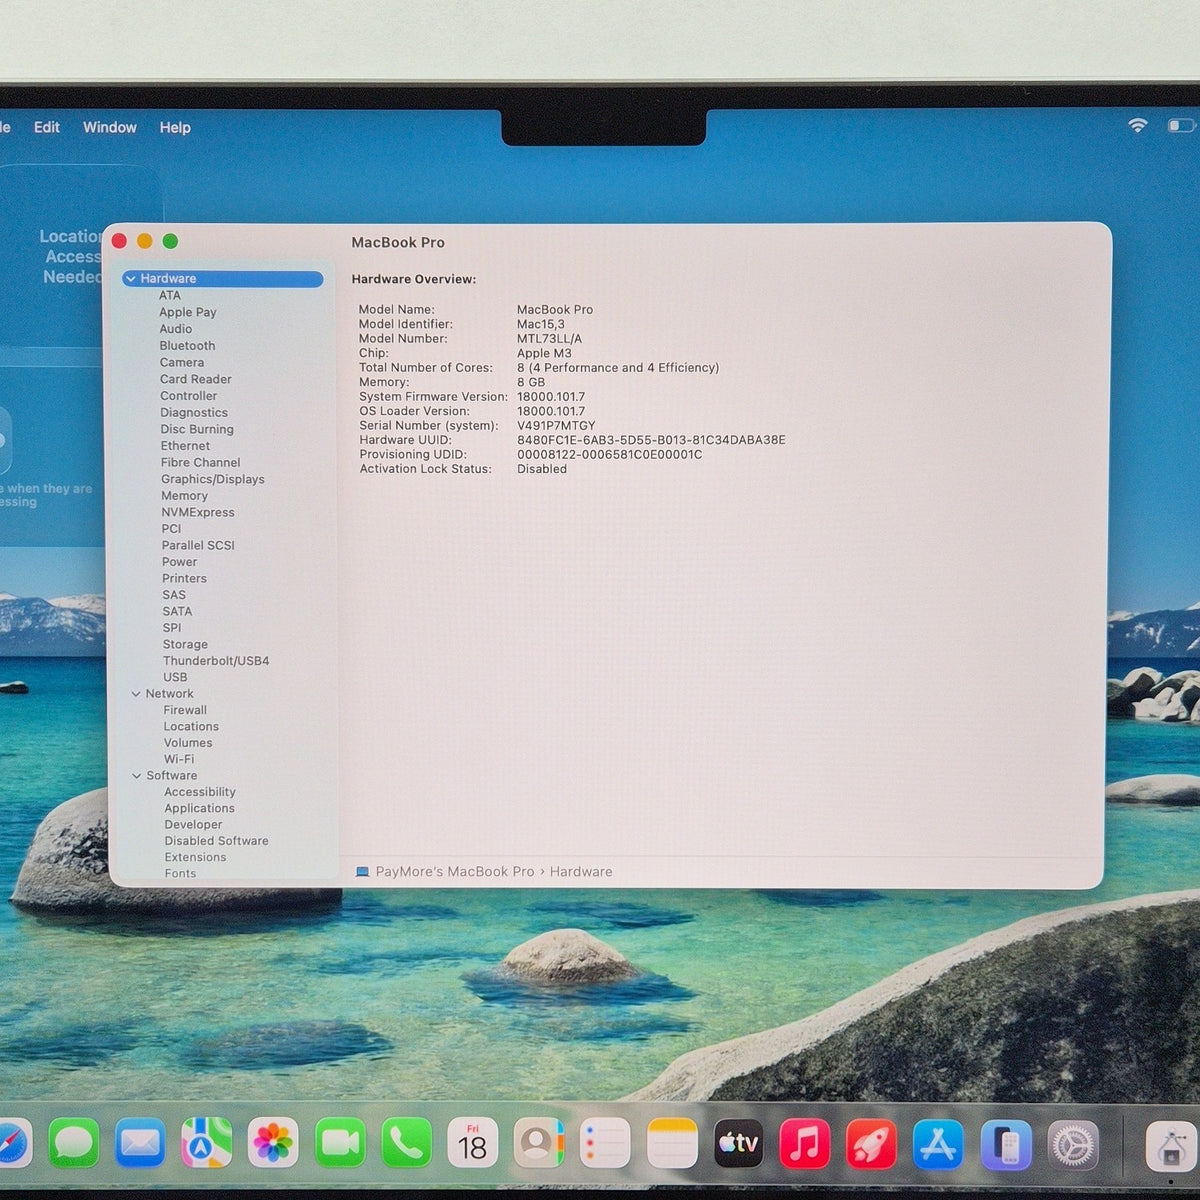Select Thunderbolt/USB4 in the sidebar

click(x=216, y=661)
